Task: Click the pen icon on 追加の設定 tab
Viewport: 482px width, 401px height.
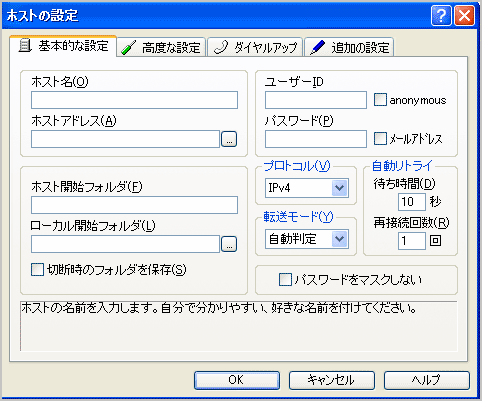Action: click(317, 47)
